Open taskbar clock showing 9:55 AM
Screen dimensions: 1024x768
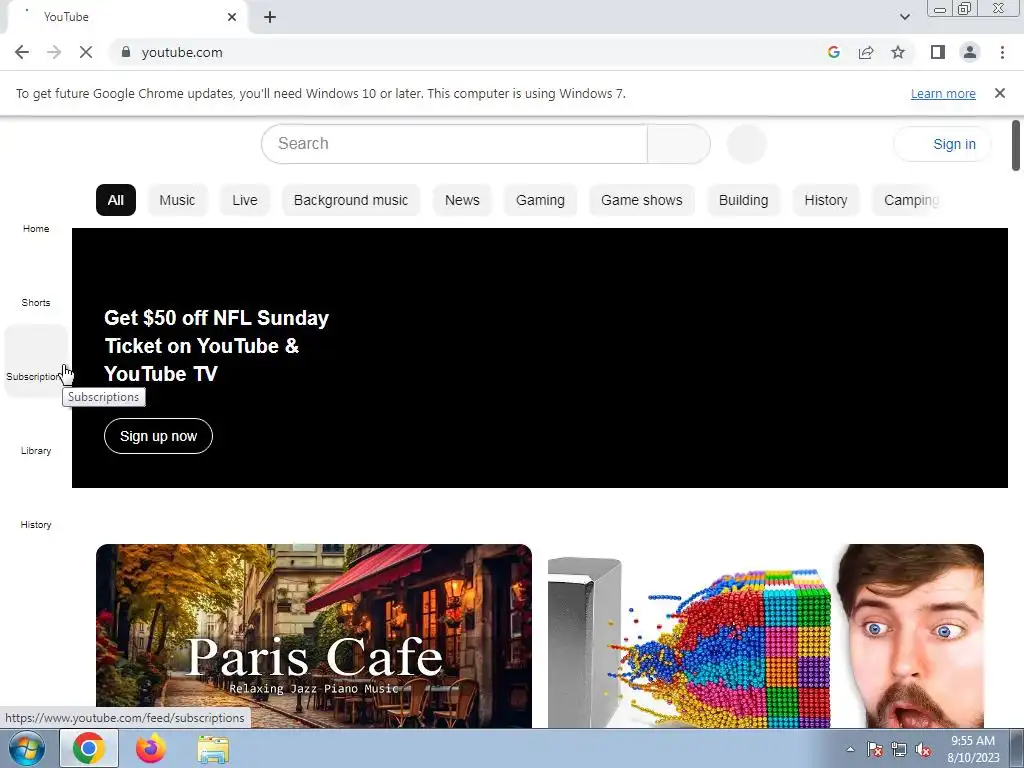pyautogui.click(x=973, y=749)
